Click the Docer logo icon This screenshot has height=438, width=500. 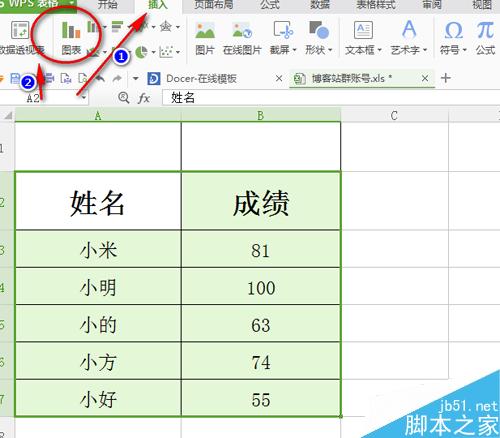(154, 79)
